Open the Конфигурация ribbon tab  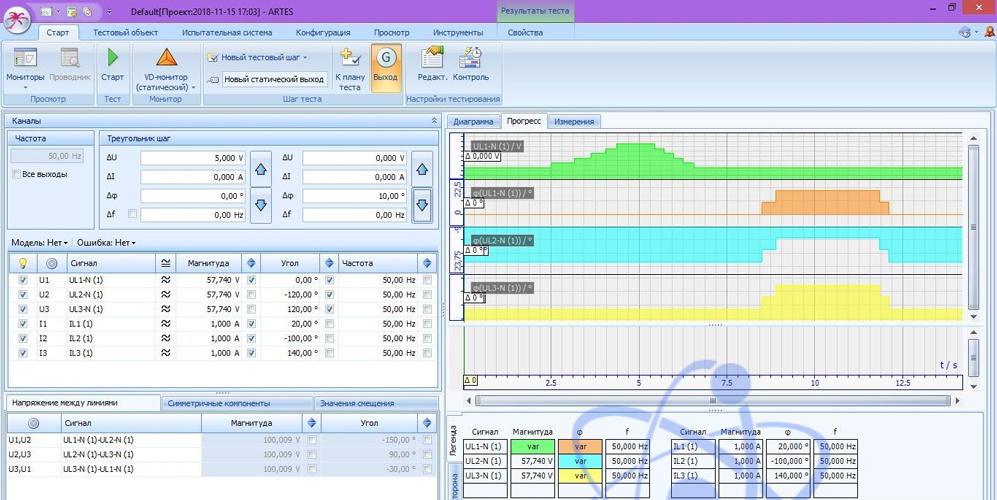click(x=322, y=33)
